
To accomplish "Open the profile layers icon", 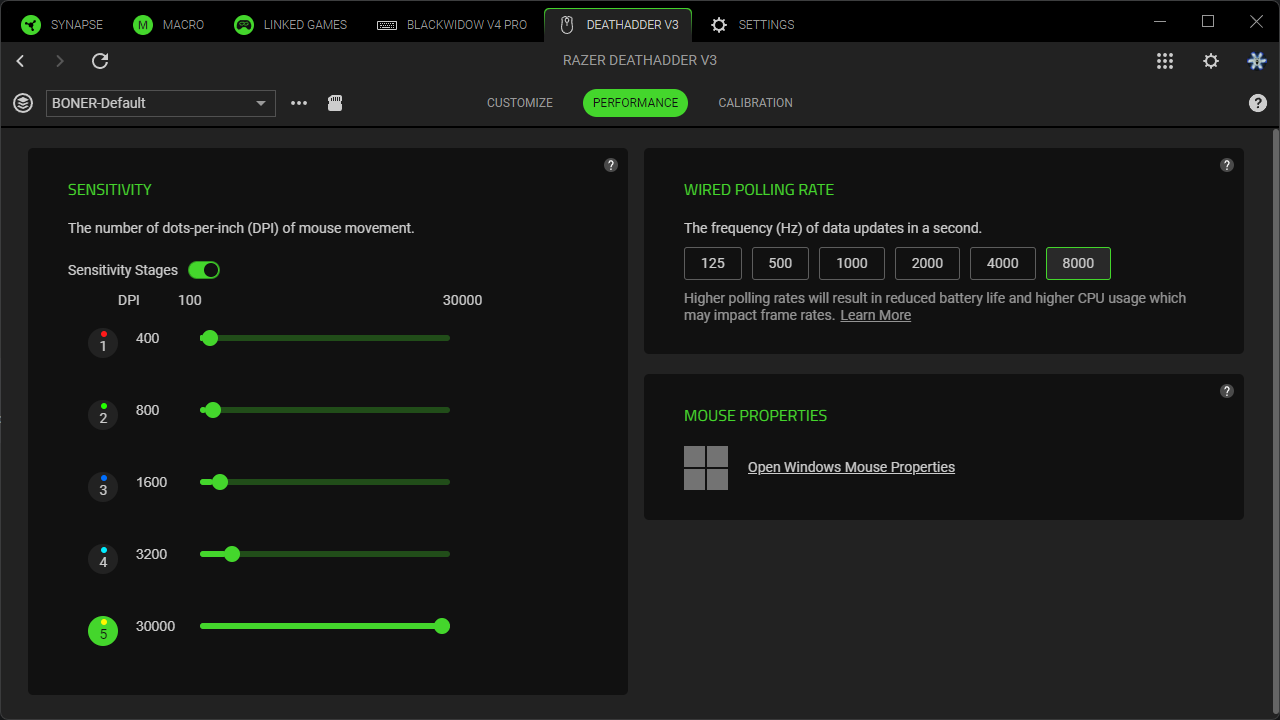I will (x=23, y=103).
